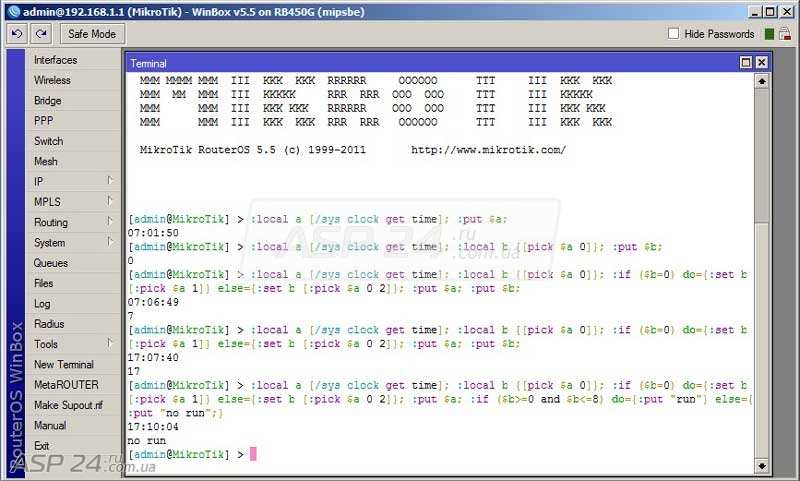Toggle the Hide Passwords checkbox
Image resolution: width=800 pixels, height=481 pixels.
point(673,34)
